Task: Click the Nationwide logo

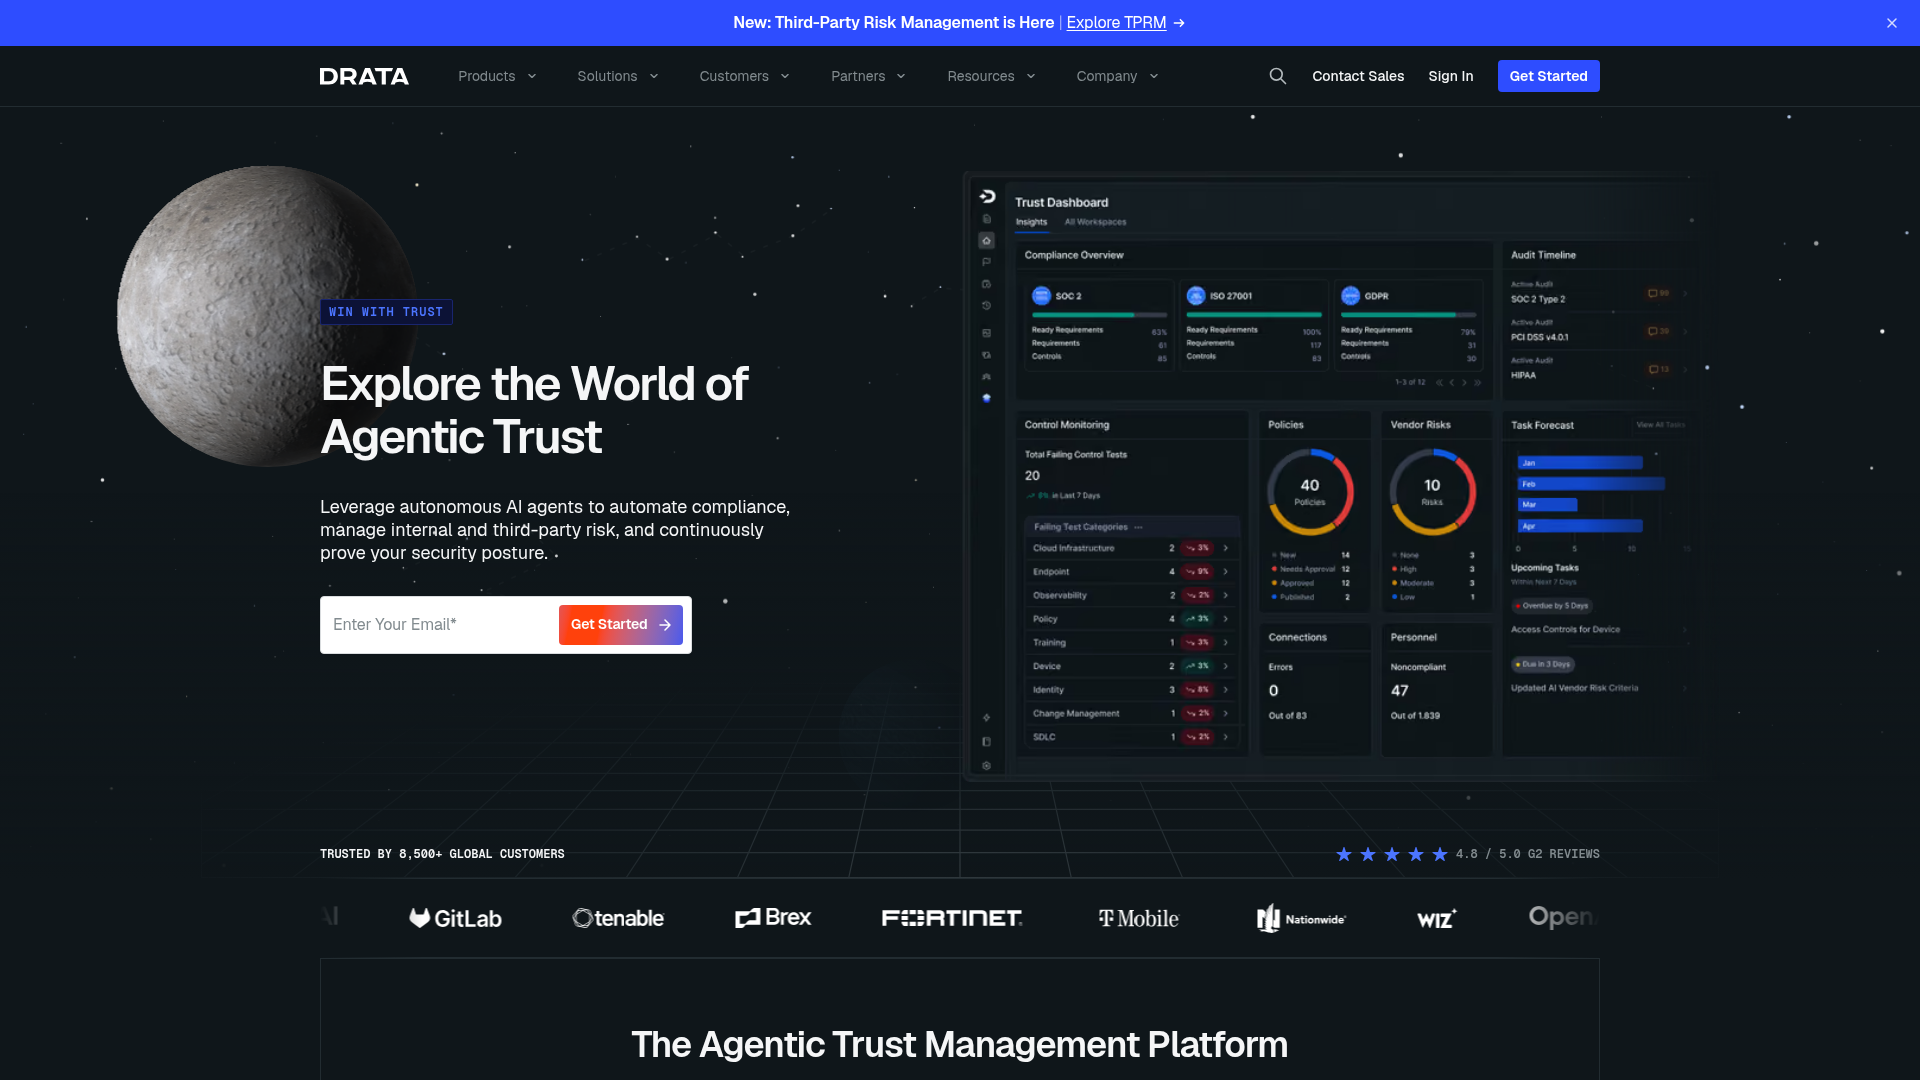Action: (x=1301, y=918)
